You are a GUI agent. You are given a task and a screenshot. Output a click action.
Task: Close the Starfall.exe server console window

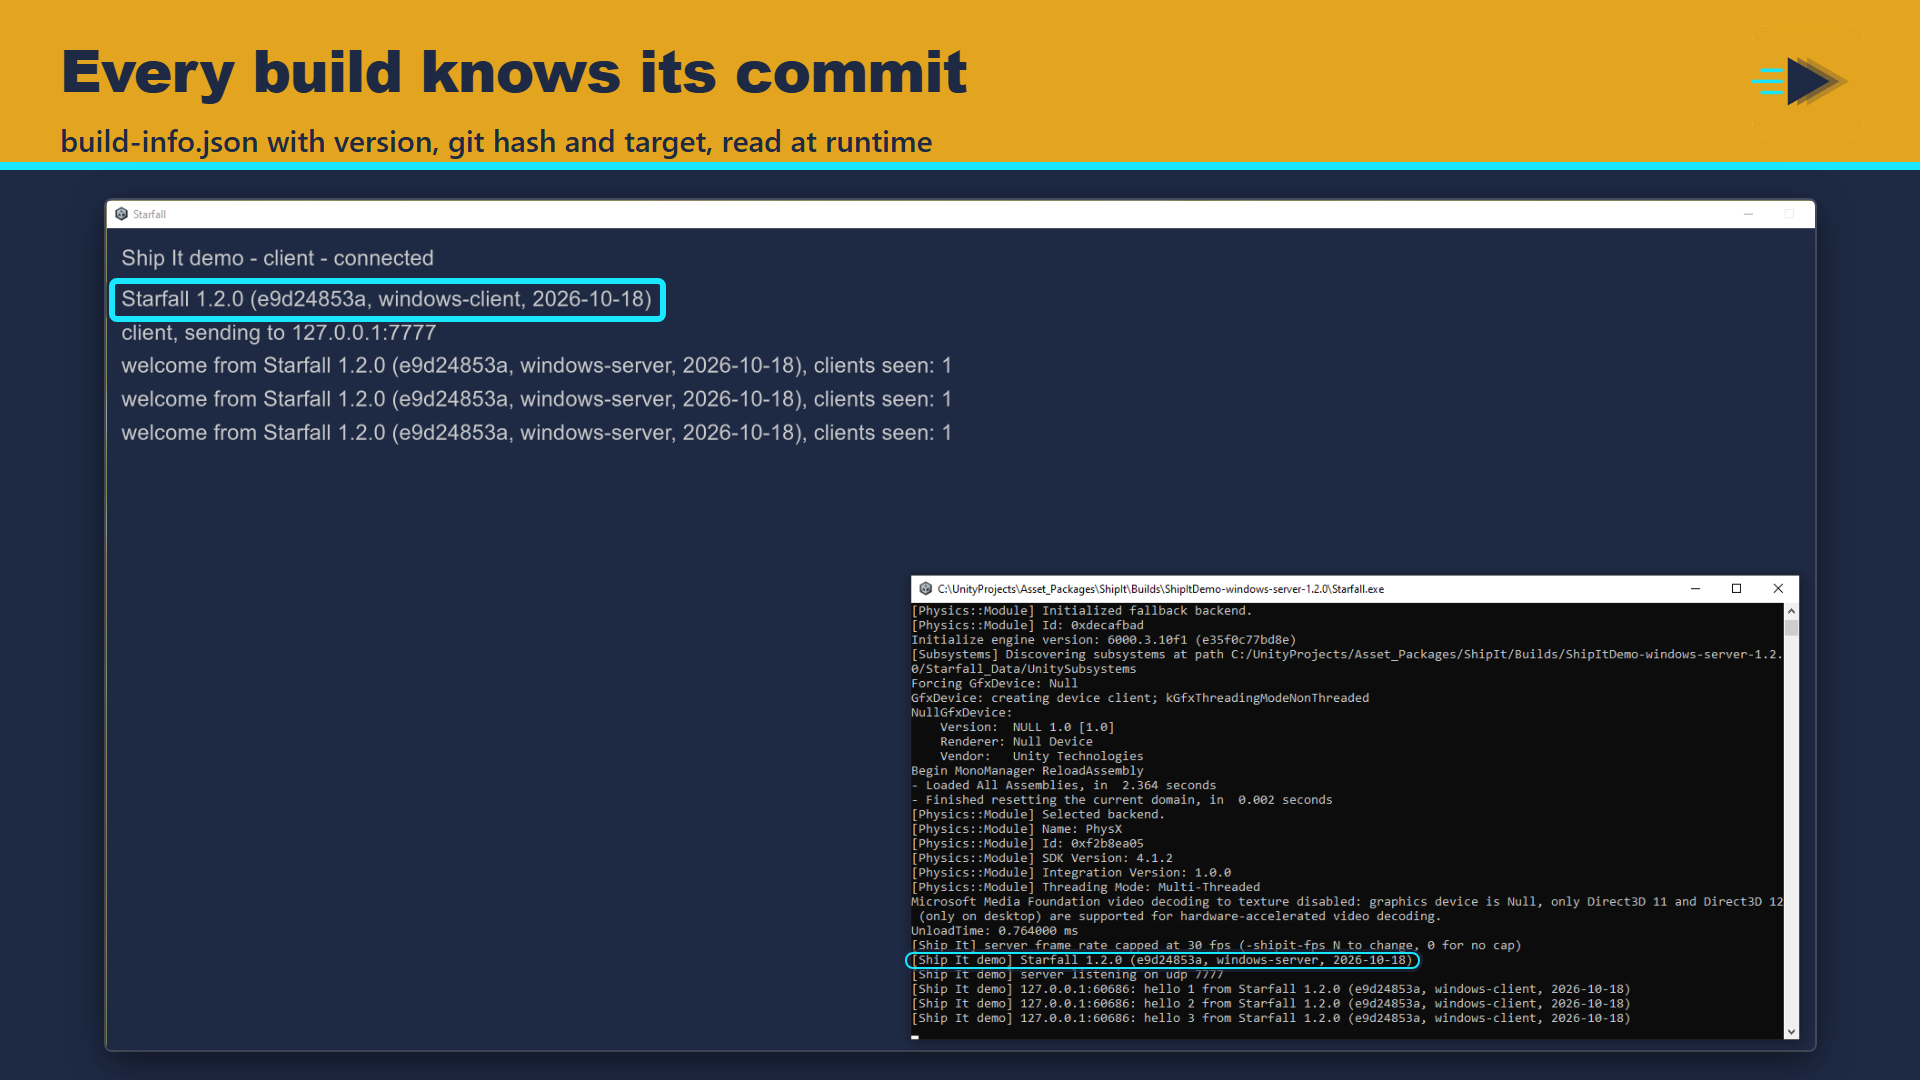1778,589
